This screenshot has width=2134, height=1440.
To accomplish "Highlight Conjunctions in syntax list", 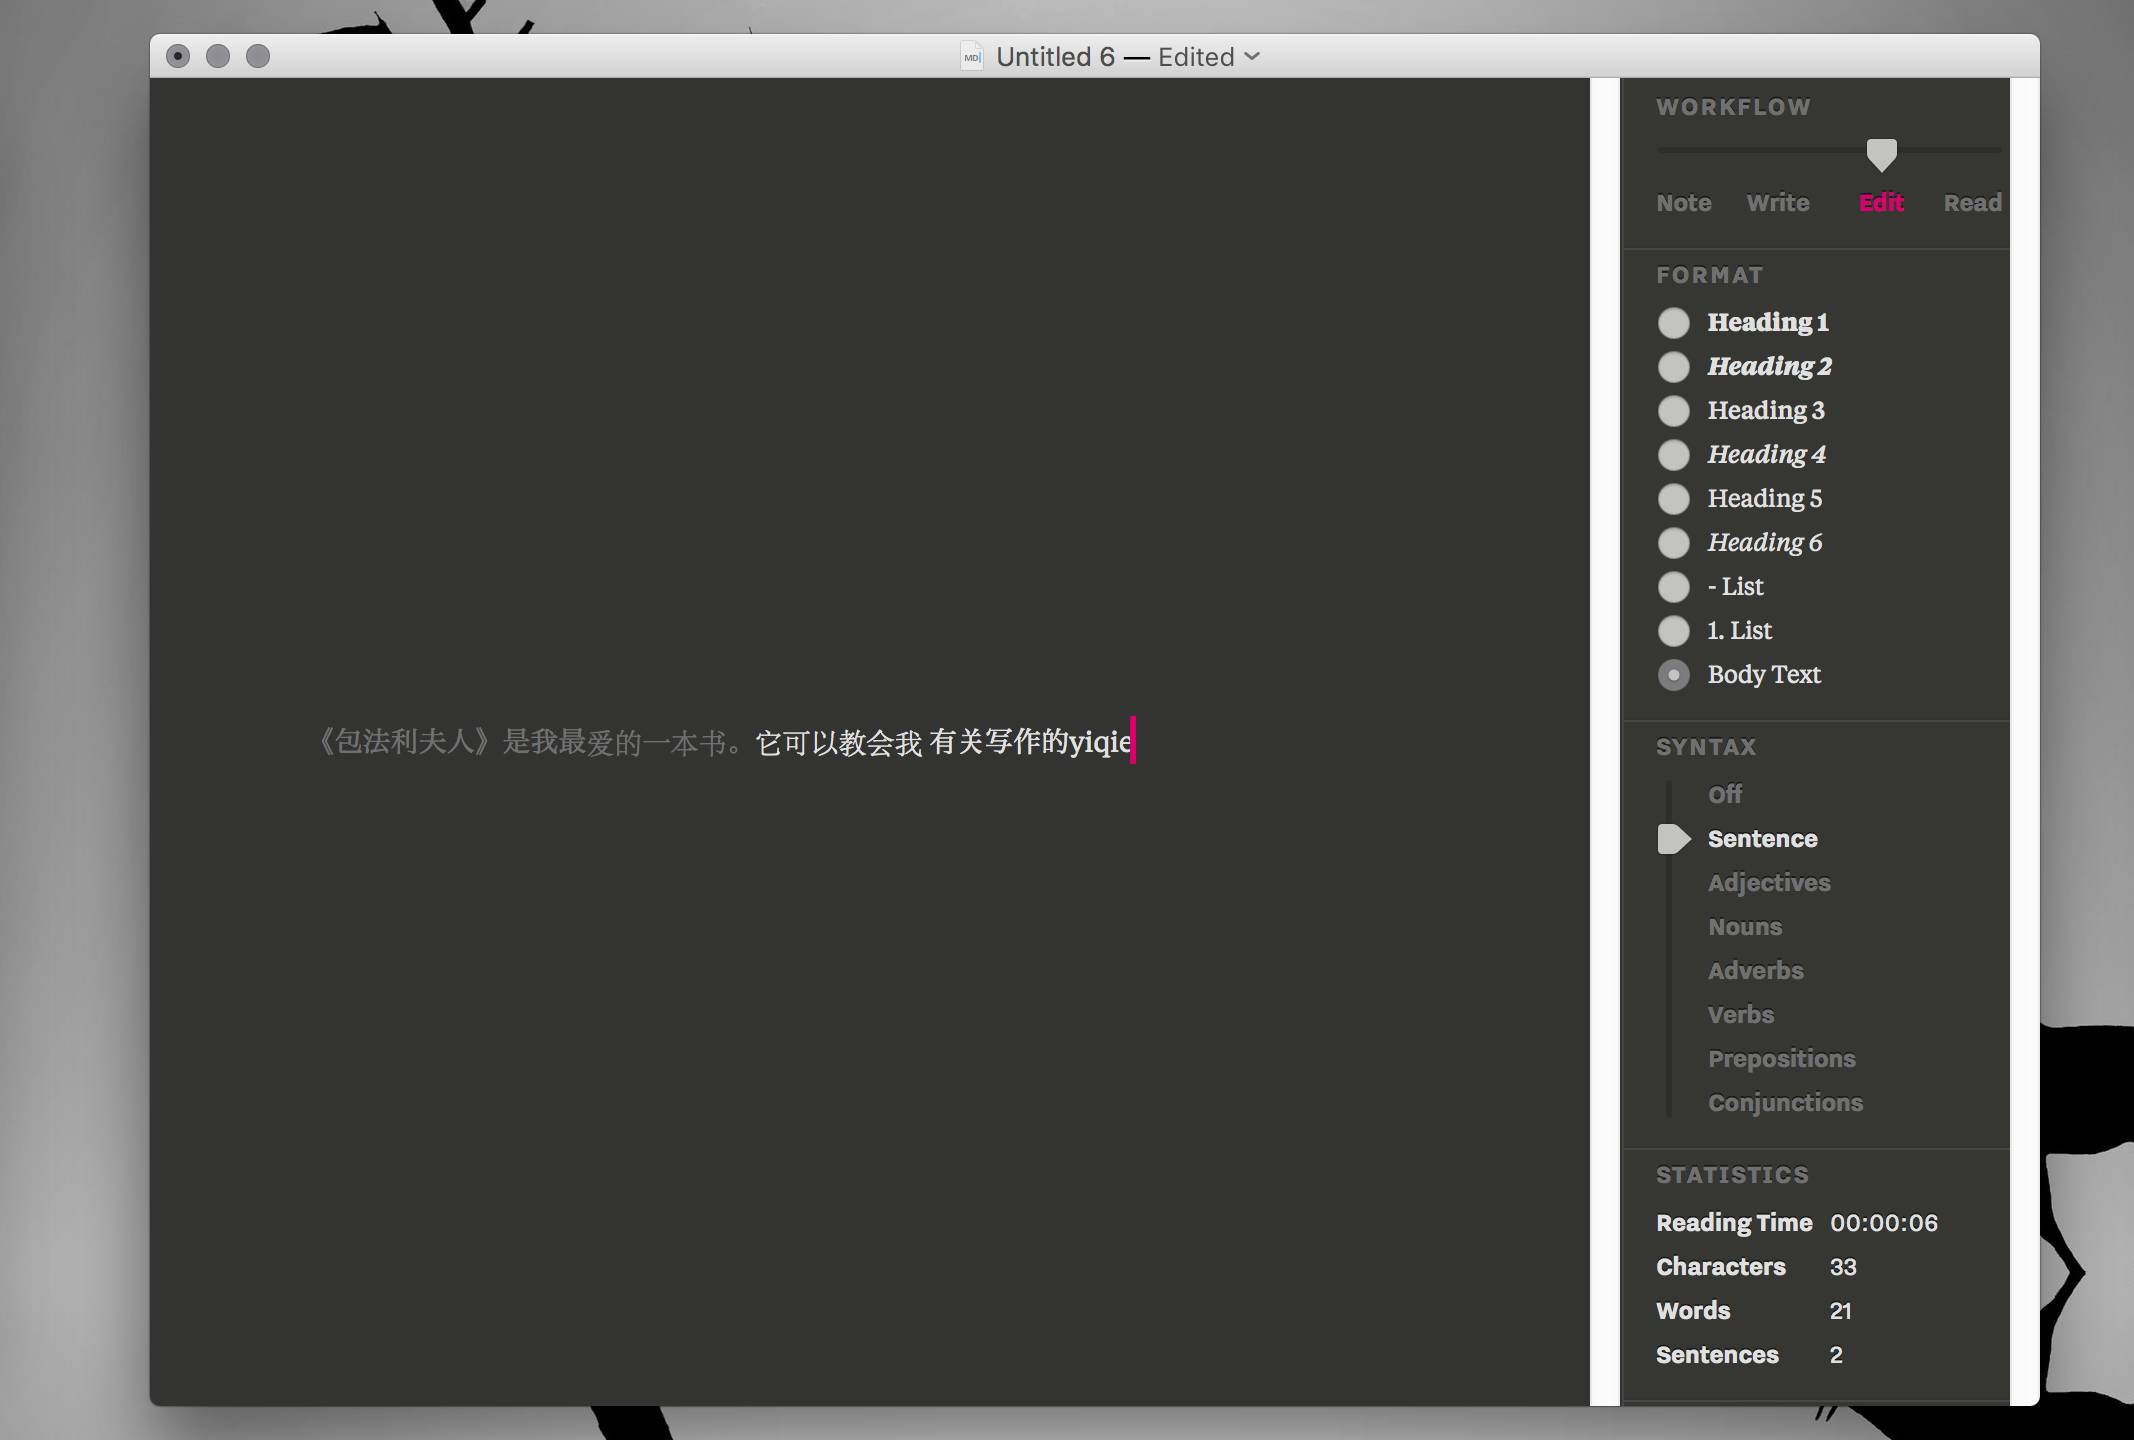I will tap(1785, 1103).
